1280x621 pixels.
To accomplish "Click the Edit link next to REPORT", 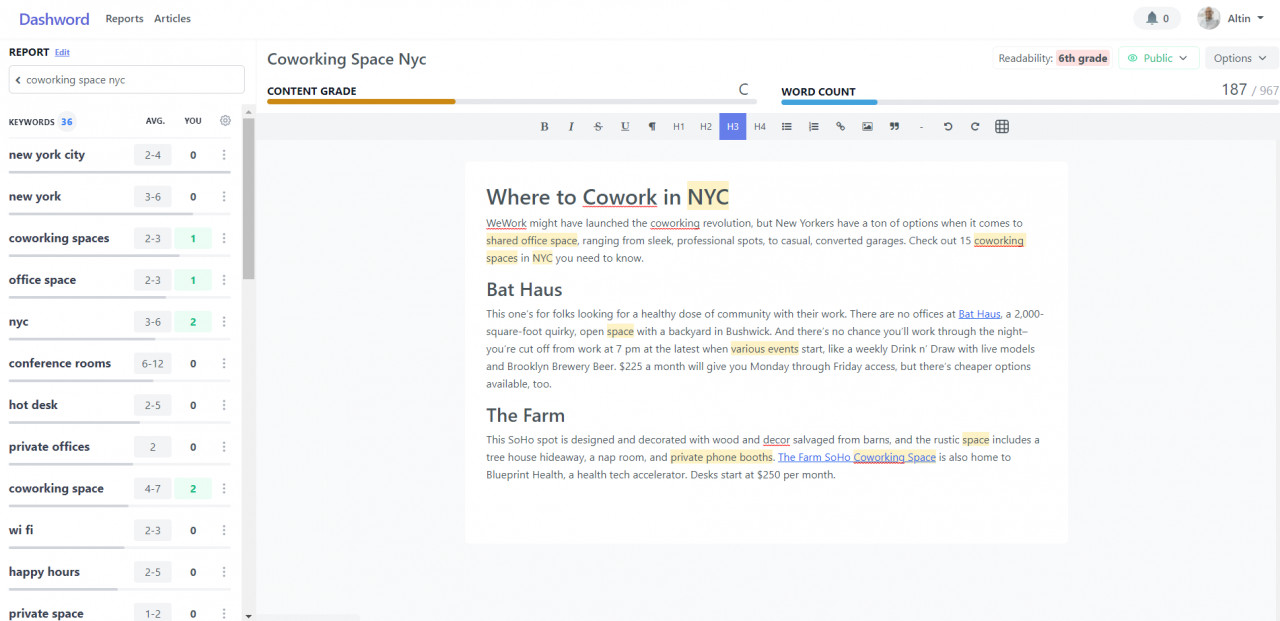I will 62,52.
